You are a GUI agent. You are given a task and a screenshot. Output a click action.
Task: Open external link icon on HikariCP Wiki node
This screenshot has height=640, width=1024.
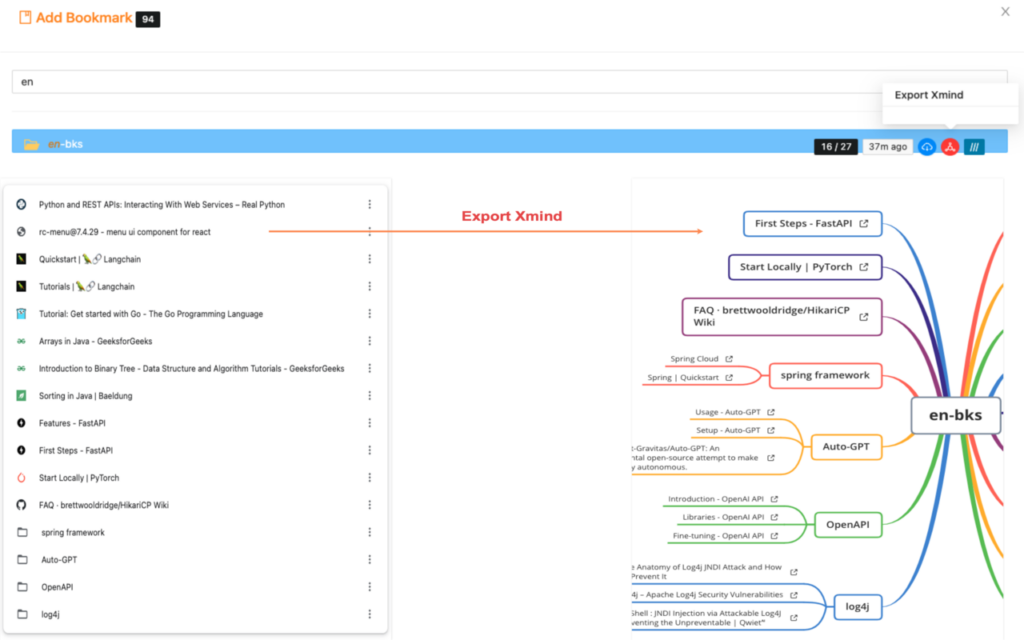[x=864, y=317]
